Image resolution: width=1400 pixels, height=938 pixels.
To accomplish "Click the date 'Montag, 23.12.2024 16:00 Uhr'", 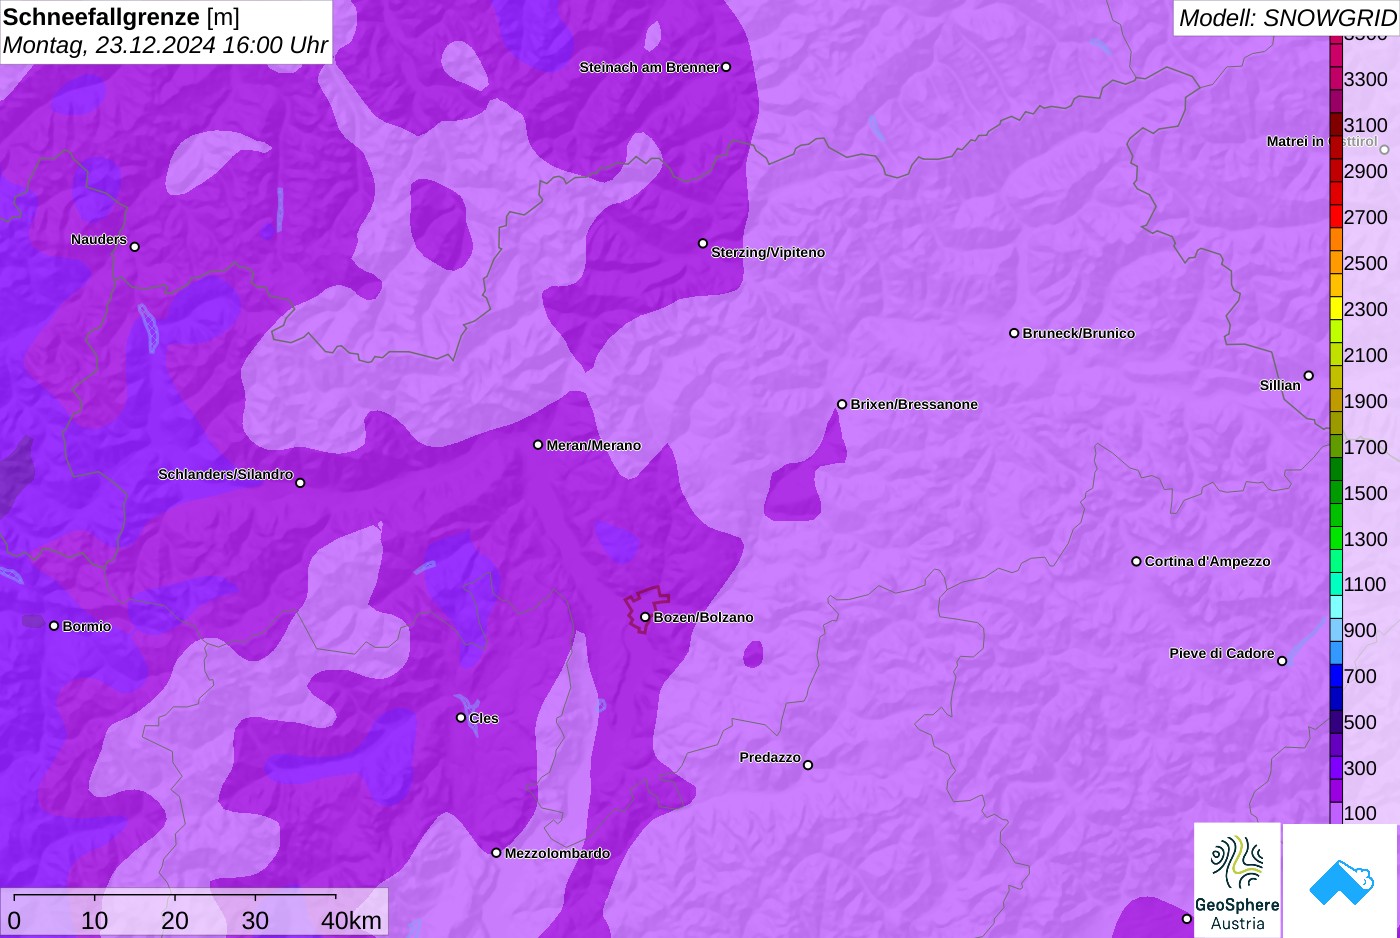I will click(165, 45).
